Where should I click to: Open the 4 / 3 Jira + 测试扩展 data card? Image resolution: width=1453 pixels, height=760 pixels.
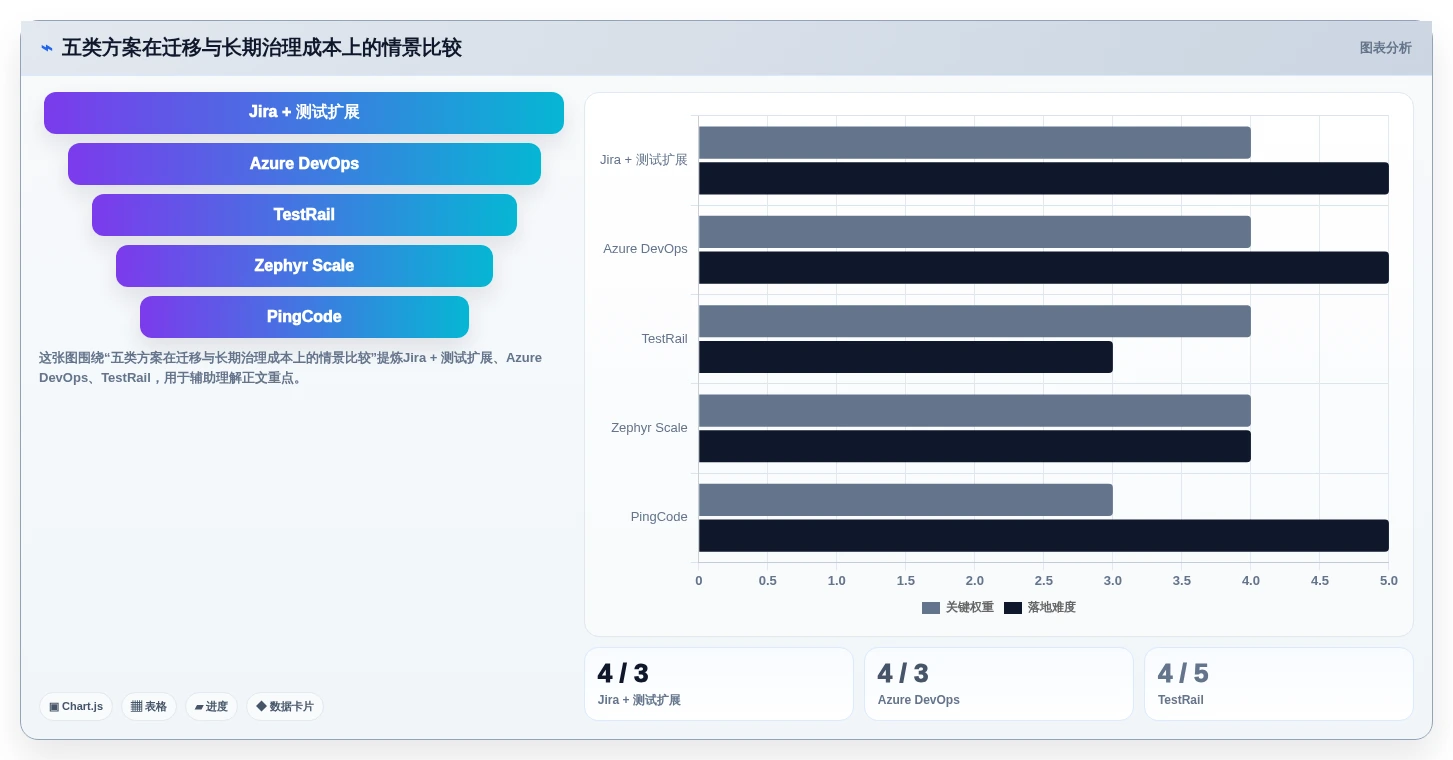719,684
